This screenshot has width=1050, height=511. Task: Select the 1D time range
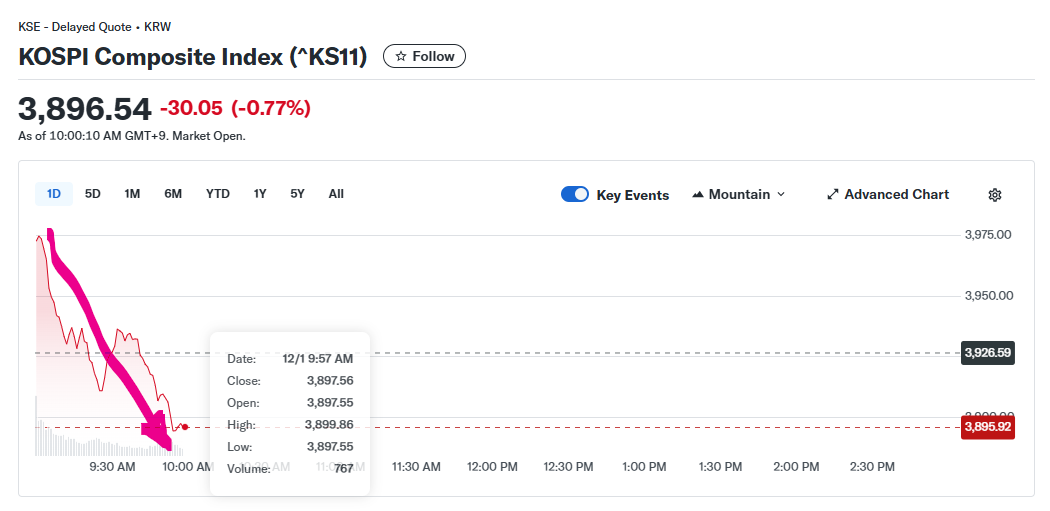click(54, 194)
